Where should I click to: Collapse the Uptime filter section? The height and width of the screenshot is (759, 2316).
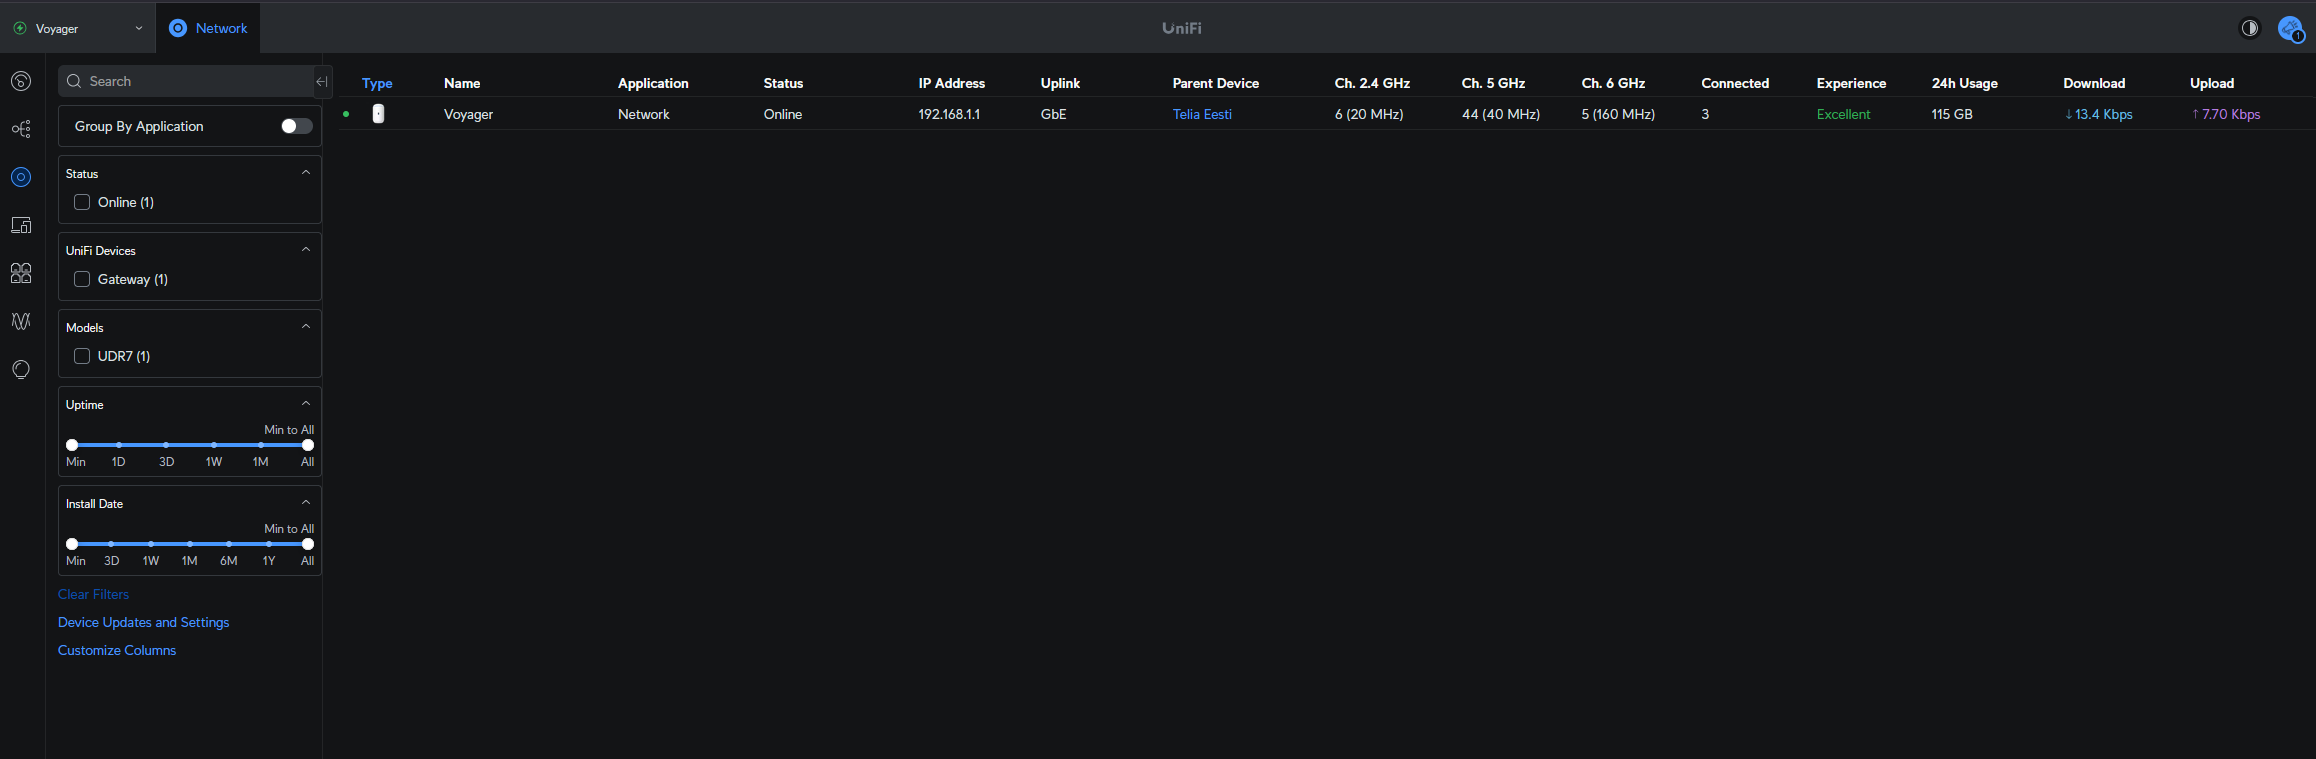point(306,404)
